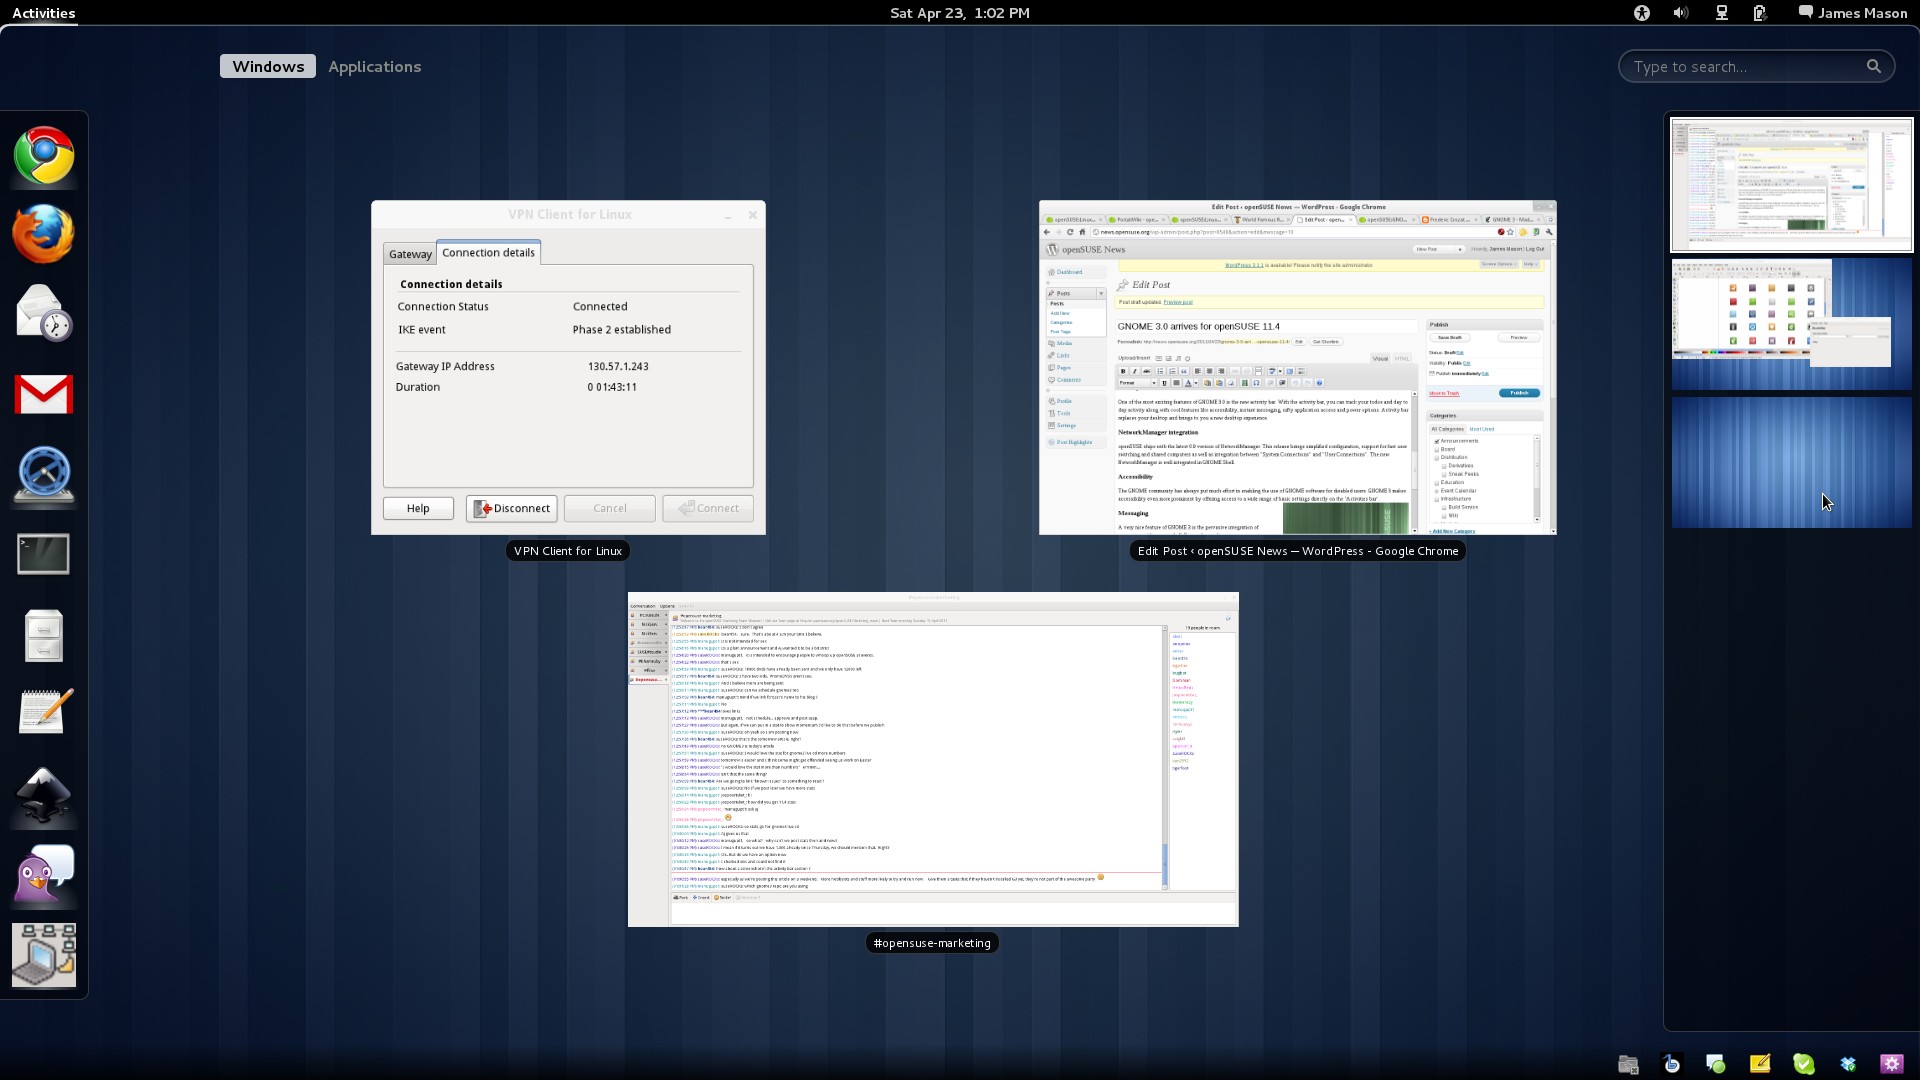Expand the WordPress Edit Post window

(1298, 367)
